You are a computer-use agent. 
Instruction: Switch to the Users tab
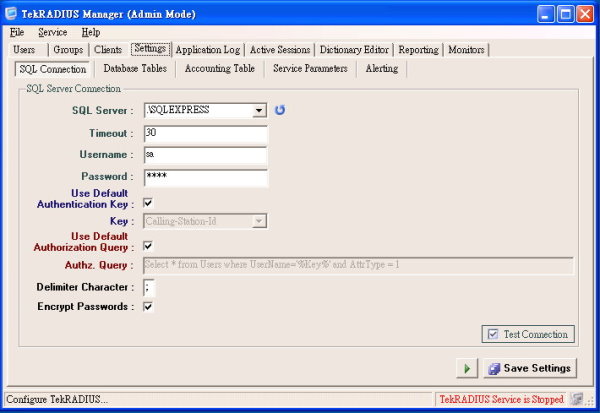24,50
